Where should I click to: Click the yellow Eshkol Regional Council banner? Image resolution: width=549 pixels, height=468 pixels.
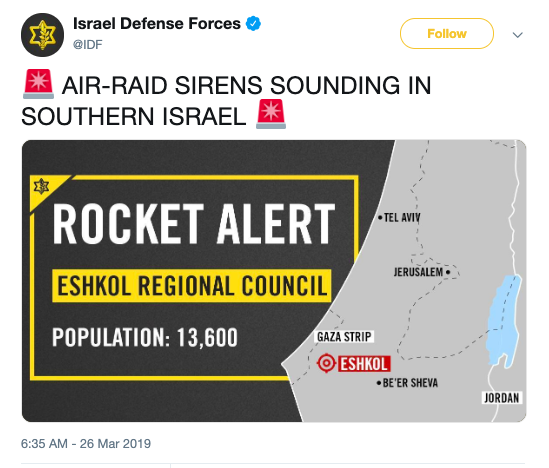[x=192, y=286]
